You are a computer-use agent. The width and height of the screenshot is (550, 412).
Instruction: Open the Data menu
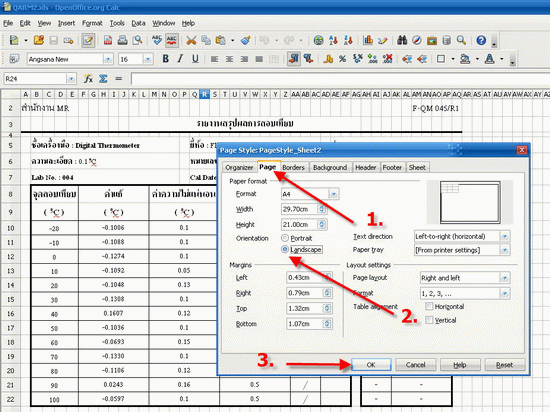(138, 23)
